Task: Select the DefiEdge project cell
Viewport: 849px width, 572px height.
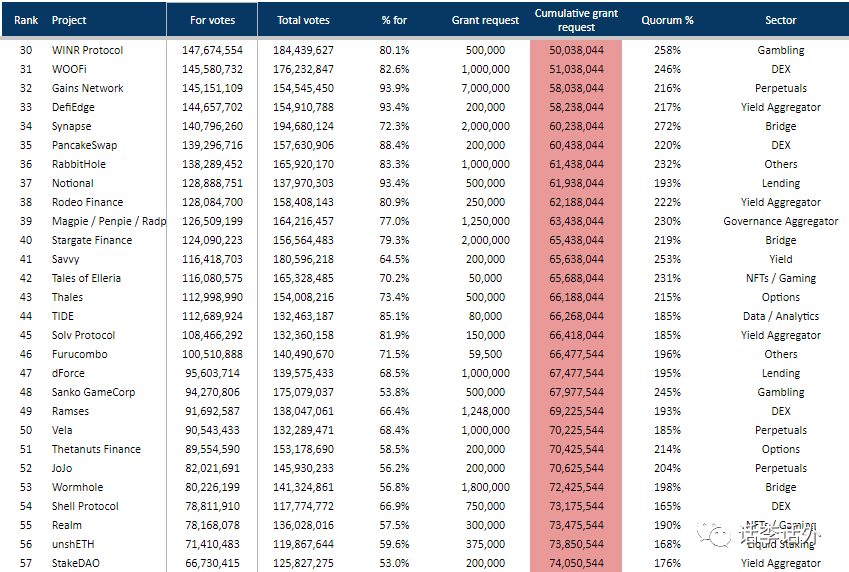Action: click(73, 107)
